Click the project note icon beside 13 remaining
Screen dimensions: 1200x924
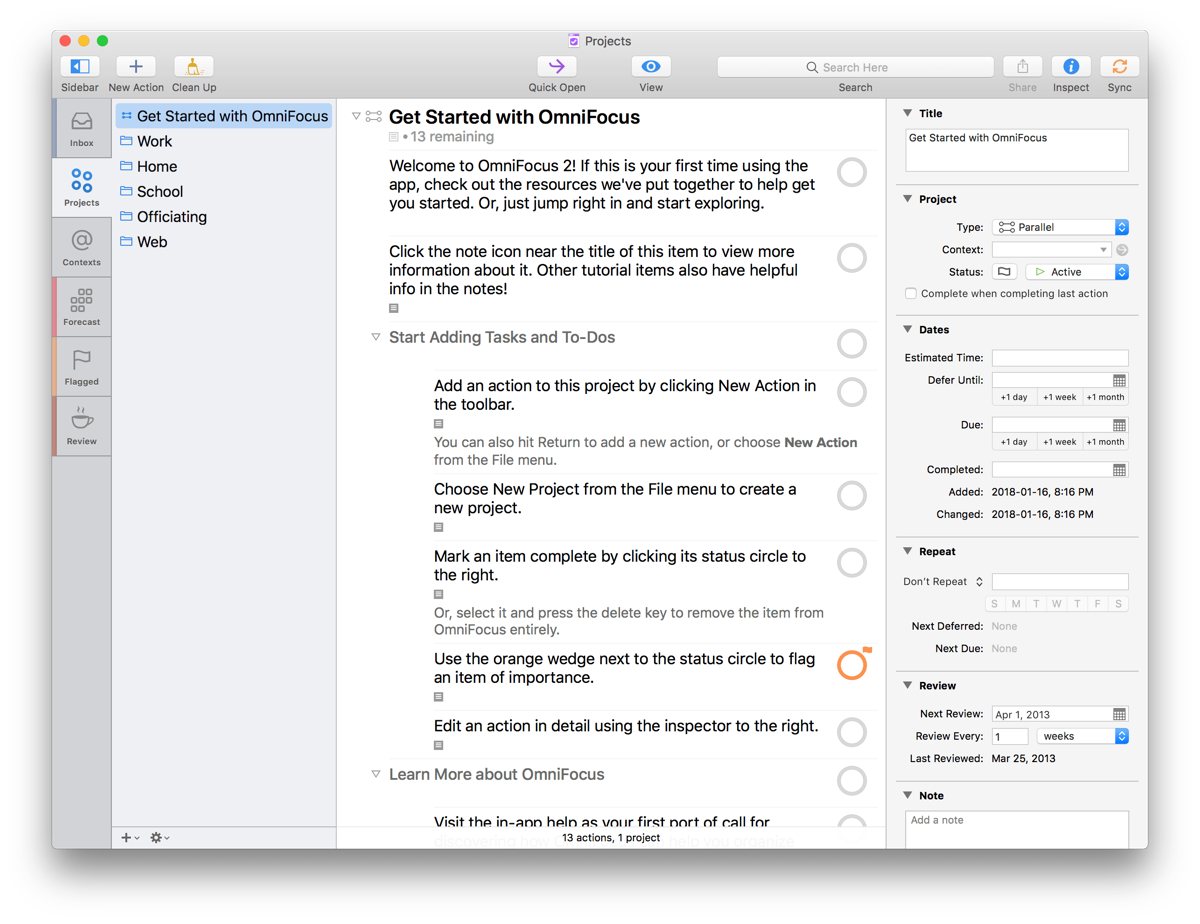pyautogui.click(x=394, y=137)
